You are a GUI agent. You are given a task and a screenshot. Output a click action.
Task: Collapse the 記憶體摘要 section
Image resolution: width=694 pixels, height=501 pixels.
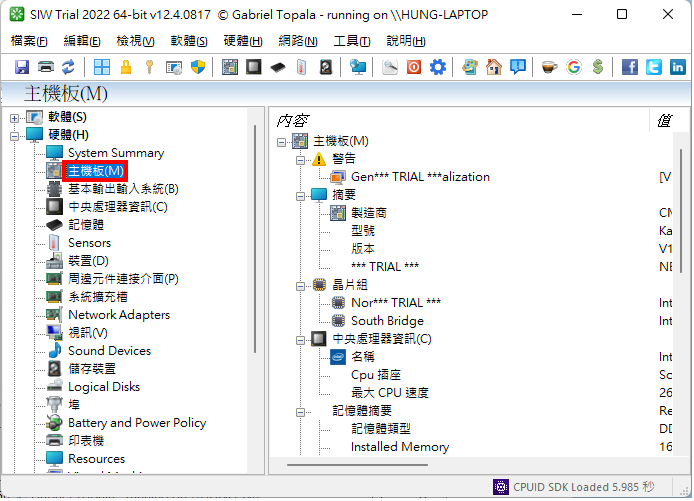click(300, 412)
